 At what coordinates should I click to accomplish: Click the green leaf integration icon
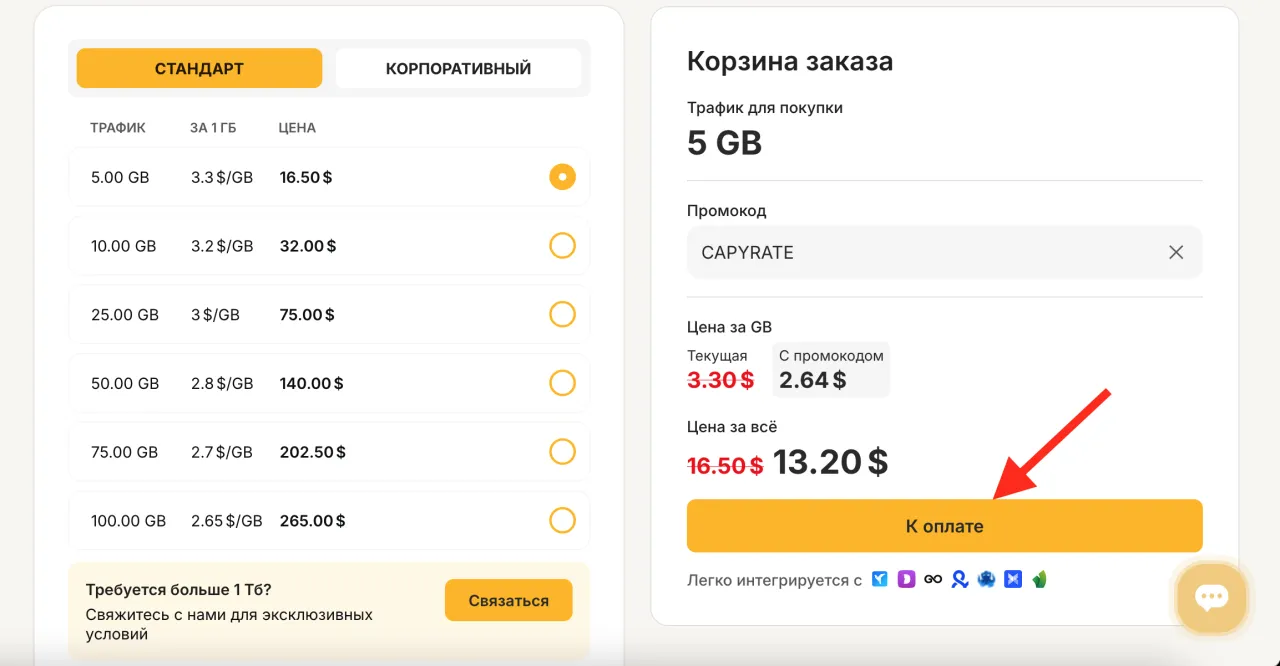click(1039, 579)
